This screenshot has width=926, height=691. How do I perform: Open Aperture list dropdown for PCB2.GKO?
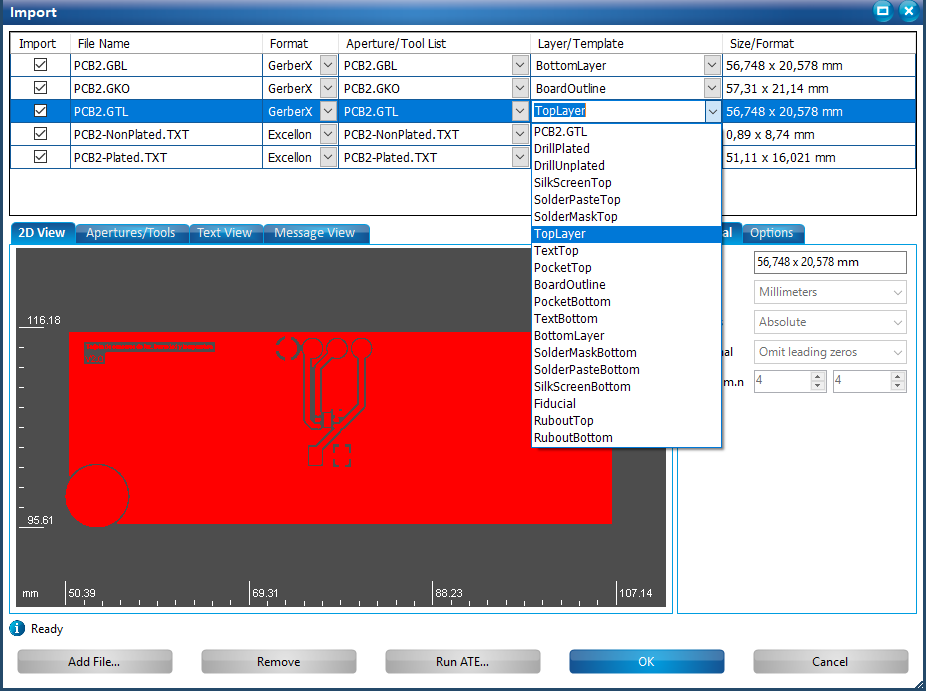tap(520, 88)
